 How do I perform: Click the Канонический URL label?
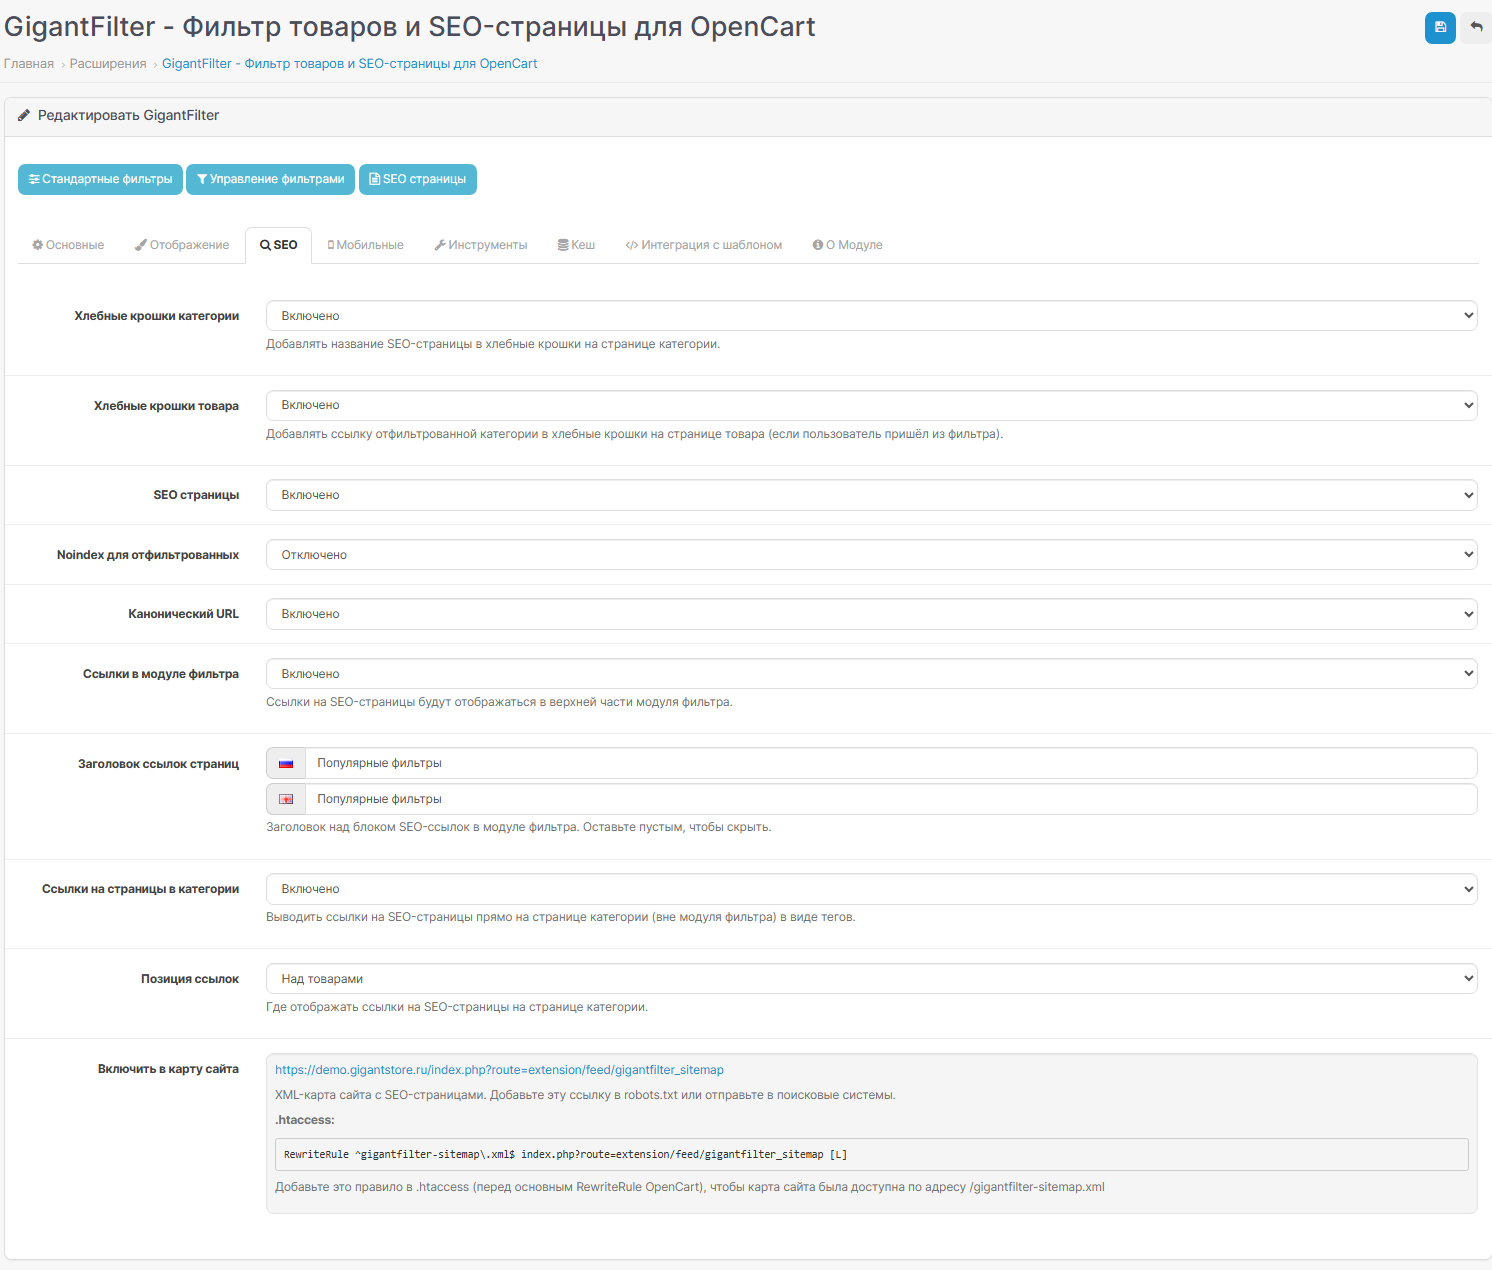[184, 614]
